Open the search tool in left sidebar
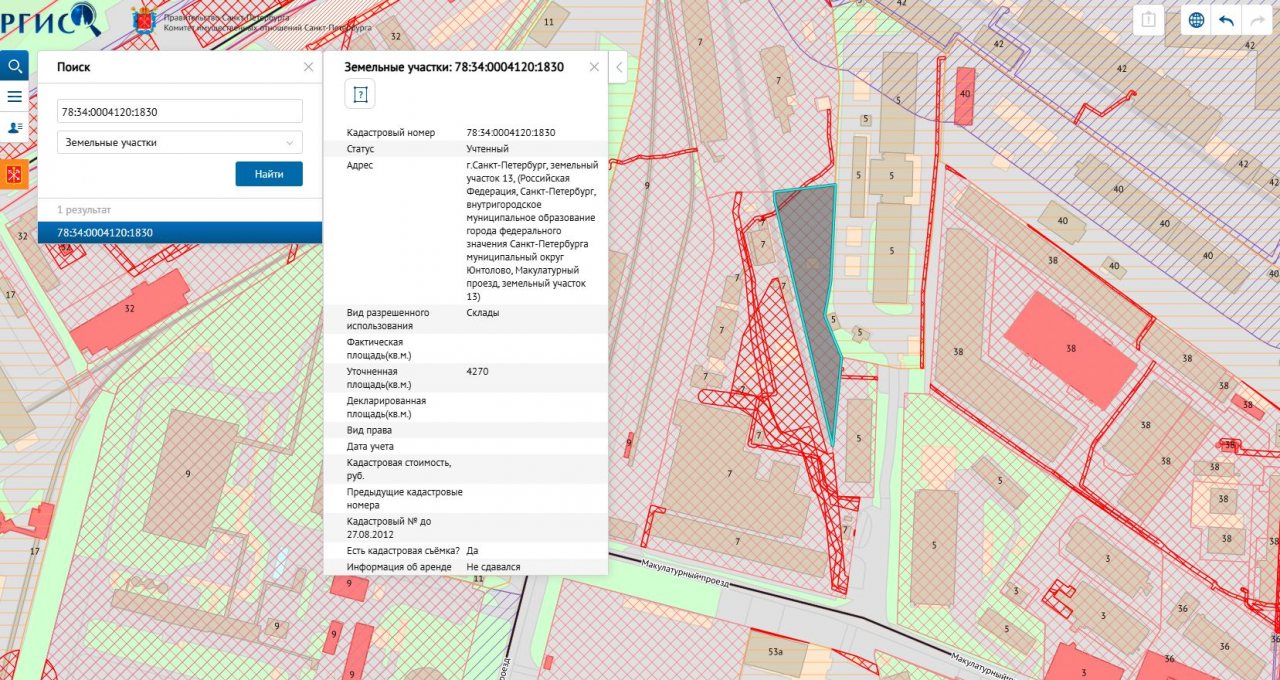The image size is (1280, 680). tap(15, 67)
